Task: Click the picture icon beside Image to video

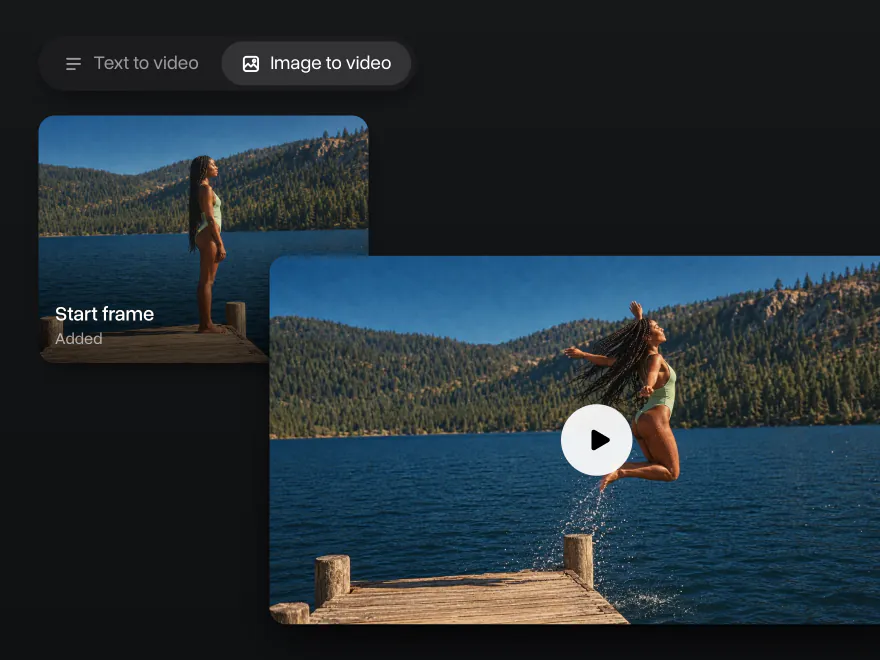Action: 251,64
